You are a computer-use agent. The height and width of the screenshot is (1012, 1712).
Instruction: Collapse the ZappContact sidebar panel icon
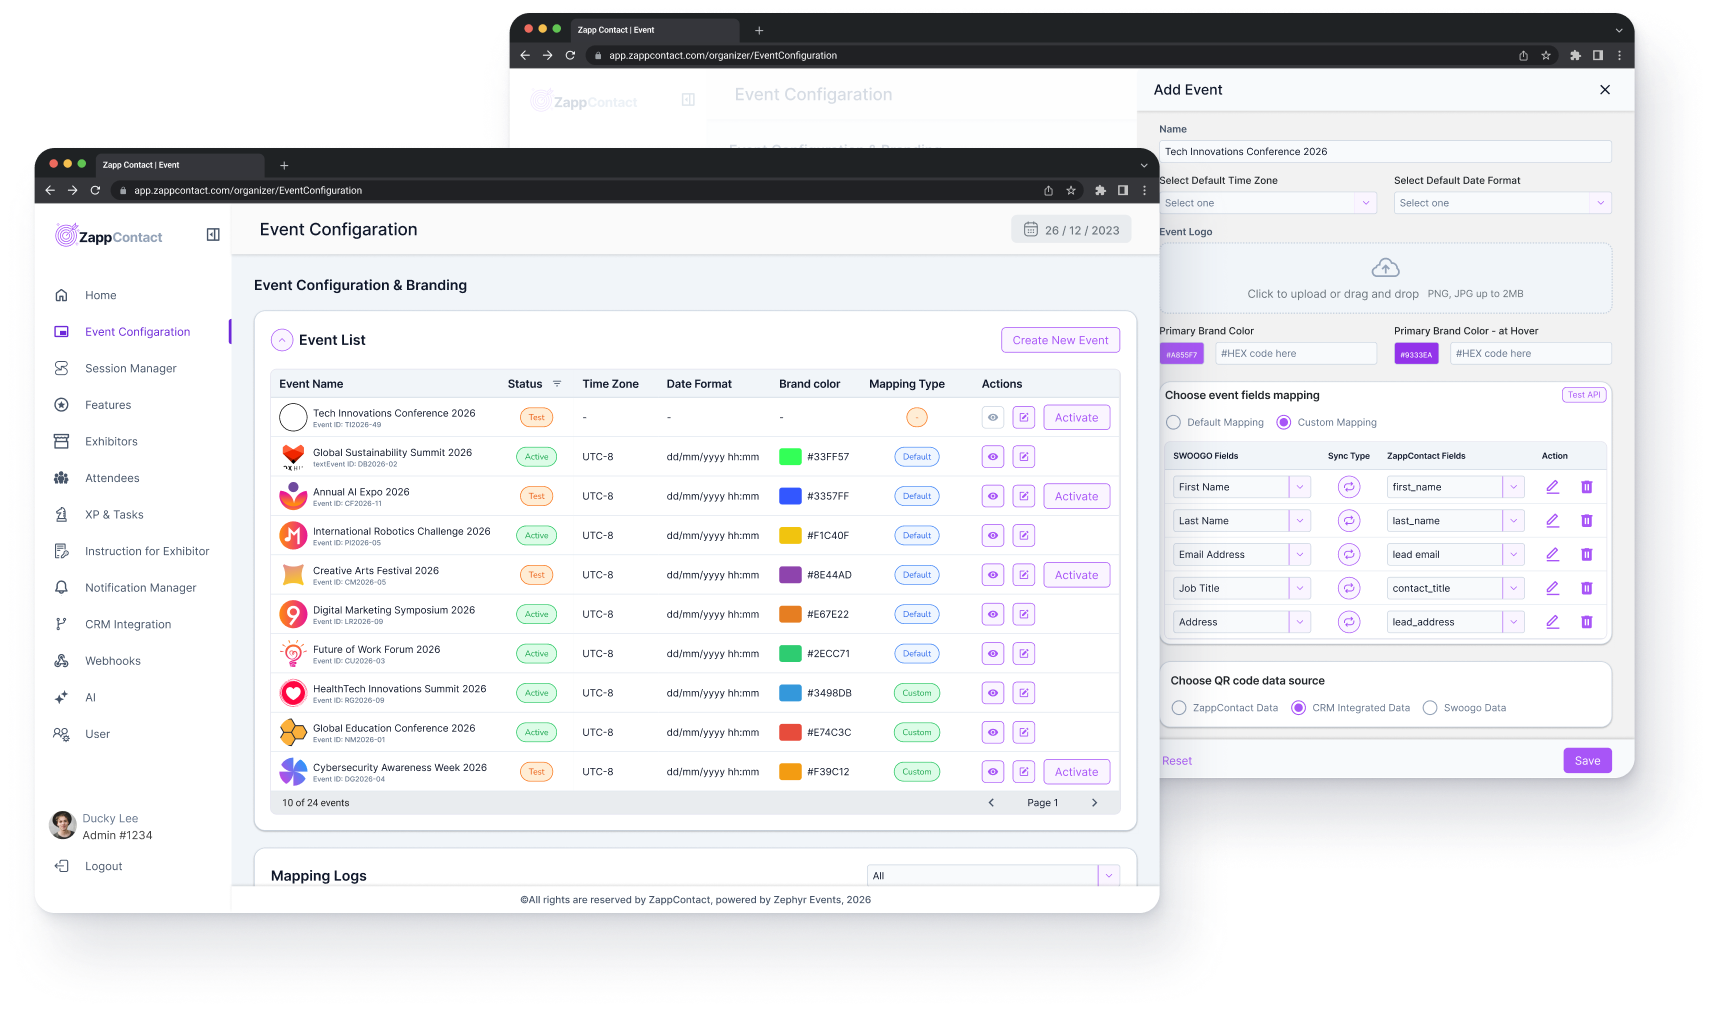[x=213, y=235]
